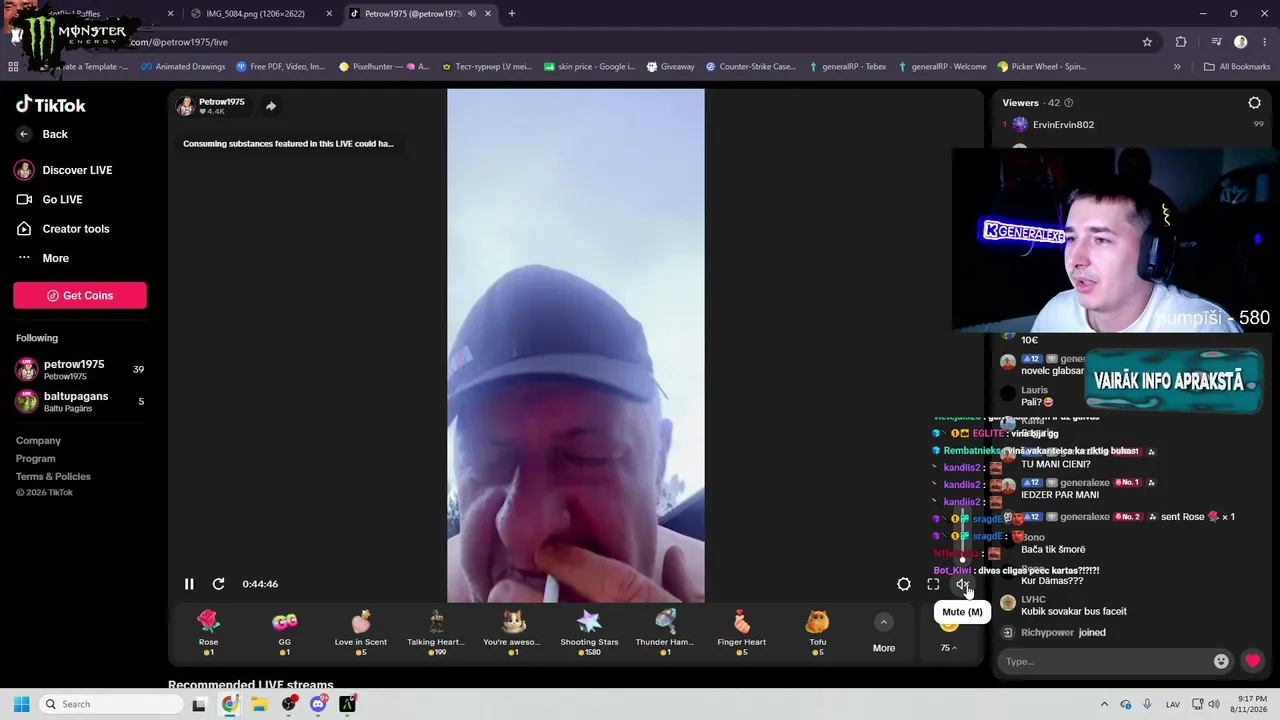
Task: Mute the Petrow1975 tab audio indicator
Action: click(x=471, y=14)
